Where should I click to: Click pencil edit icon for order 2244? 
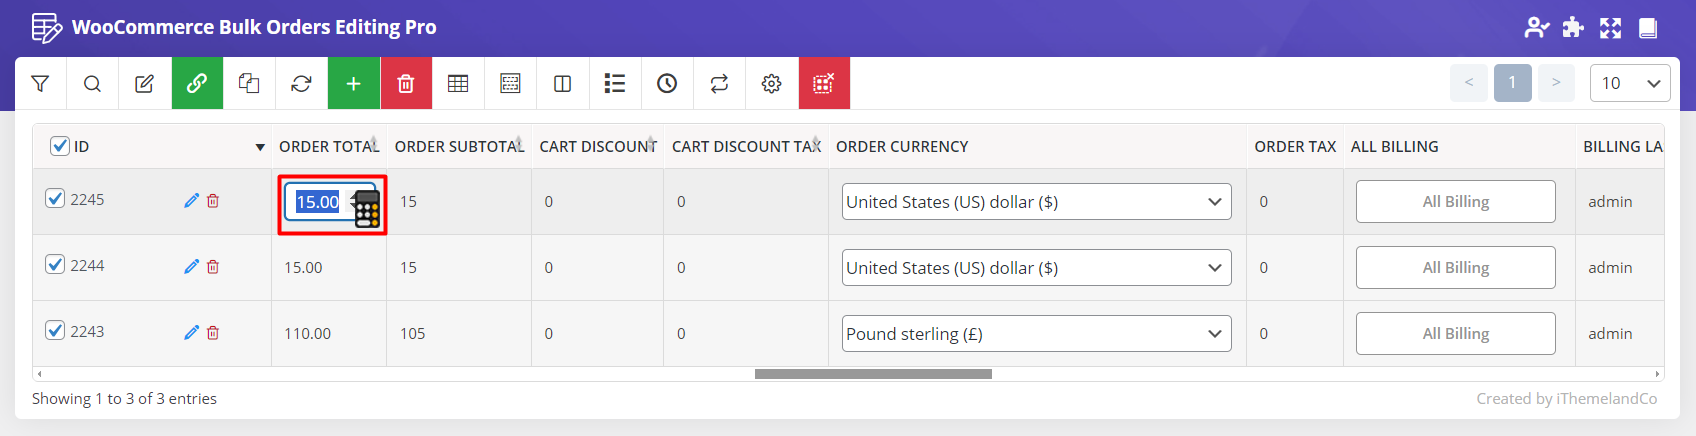(191, 267)
